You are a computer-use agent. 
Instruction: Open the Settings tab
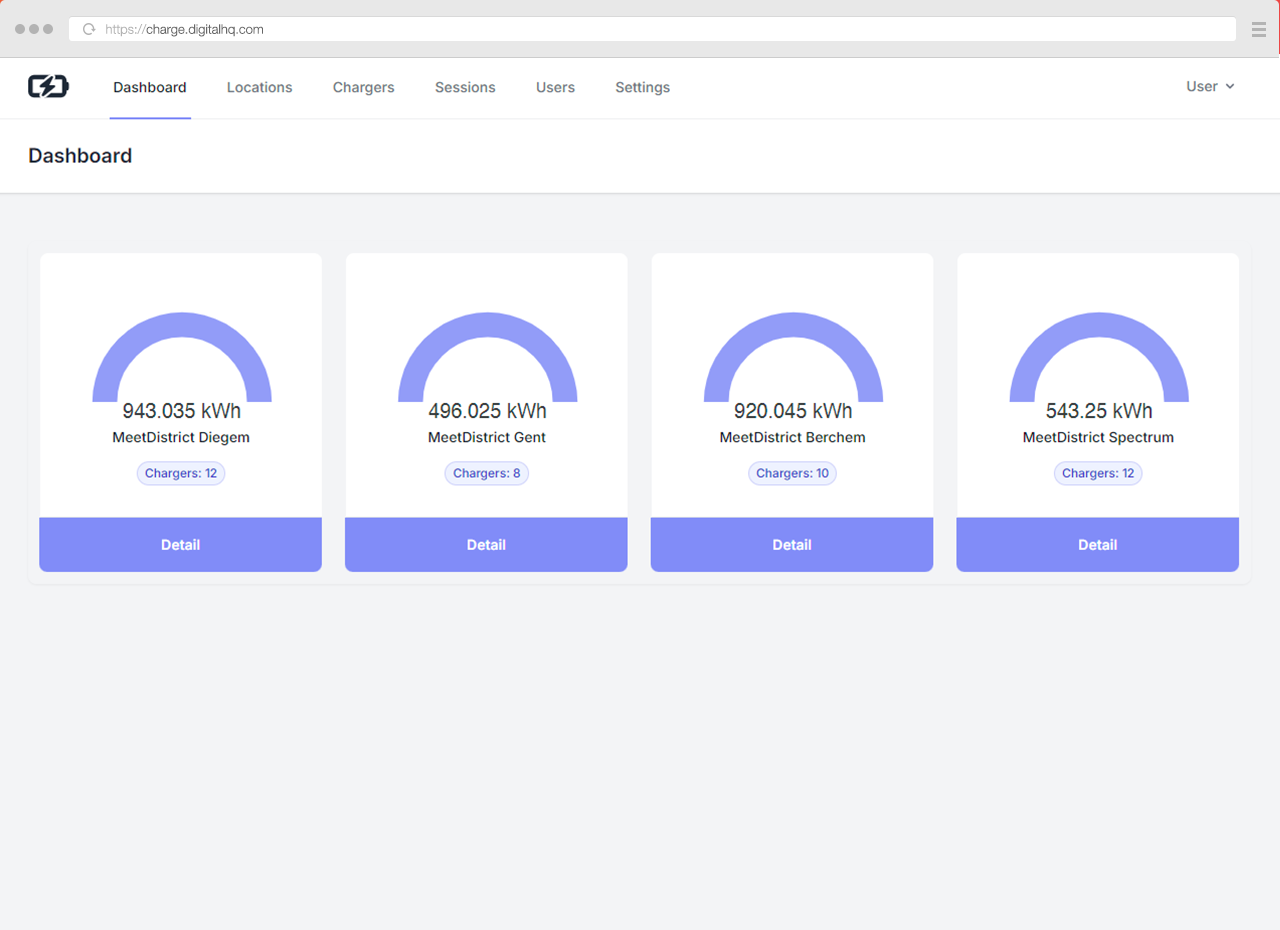pos(642,88)
